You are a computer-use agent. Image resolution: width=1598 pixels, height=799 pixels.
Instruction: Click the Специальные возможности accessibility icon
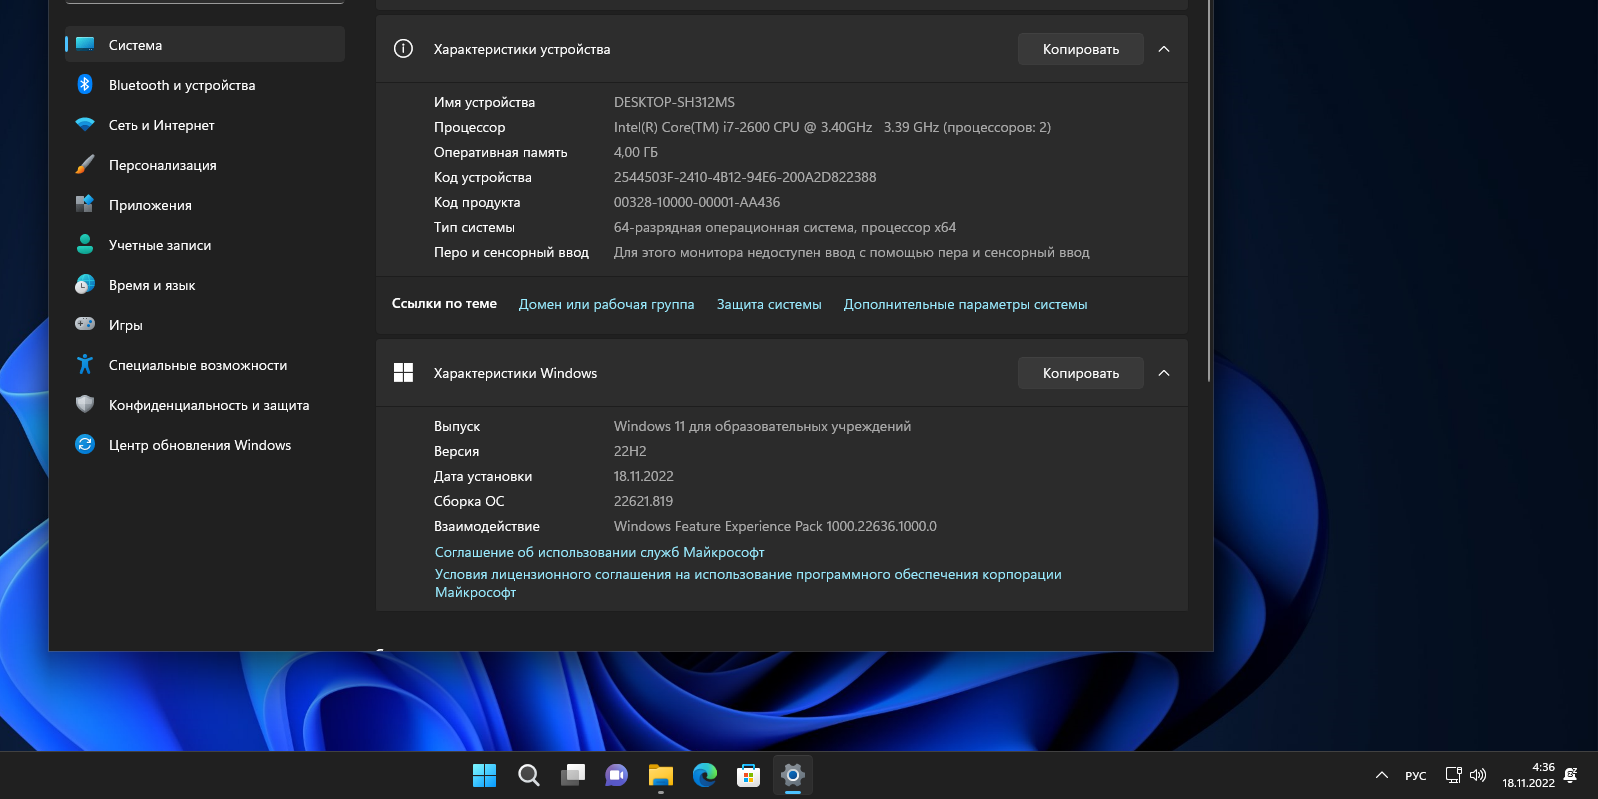coord(85,364)
